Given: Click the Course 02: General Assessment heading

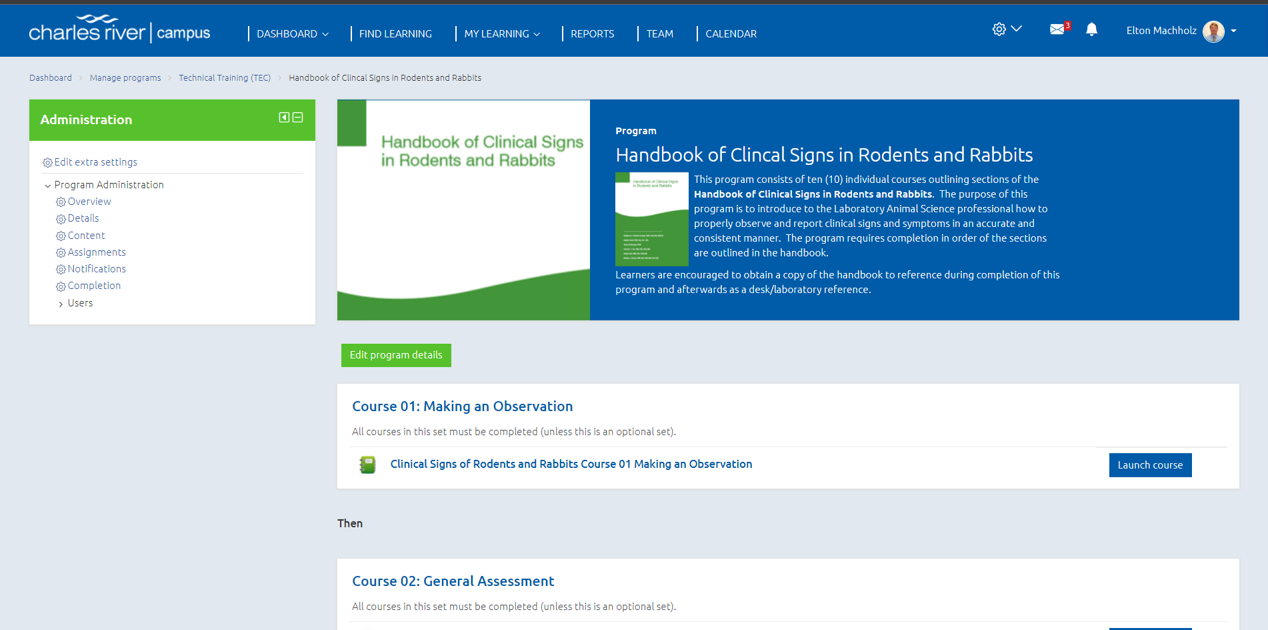Looking at the screenshot, I should (453, 581).
